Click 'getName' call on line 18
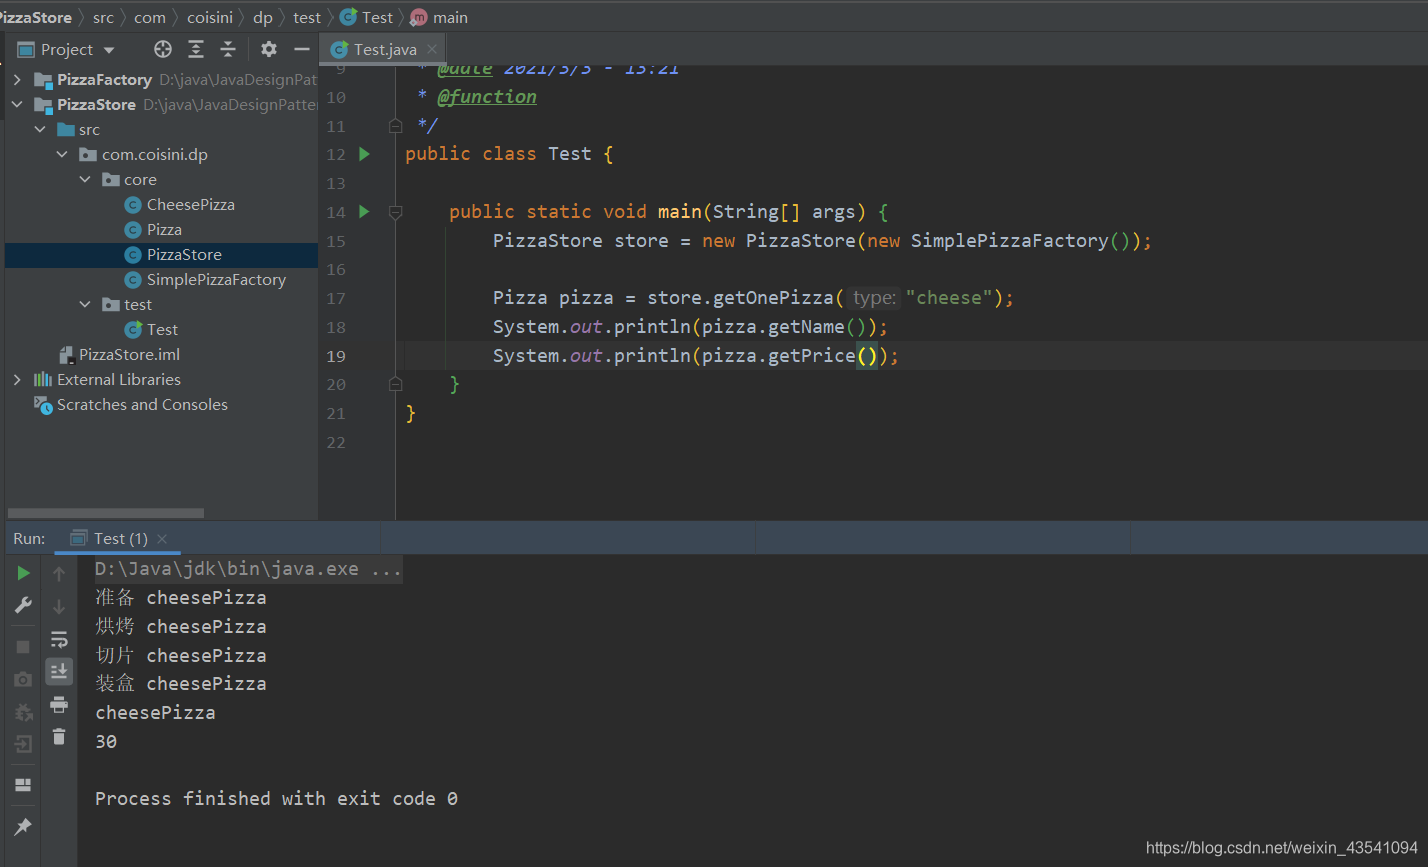Viewport: 1428px width, 867px height. [807, 327]
